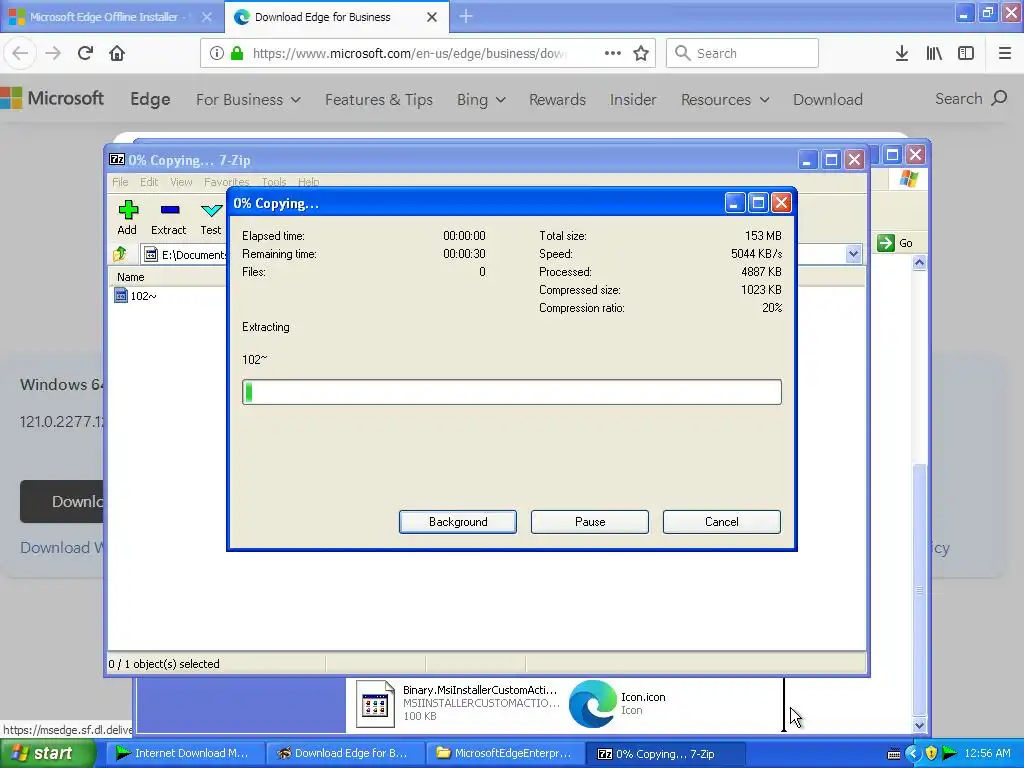The width and height of the screenshot is (1024, 768).
Task: Click Explorer scrollbar up arrow
Action: [x=920, y=263]
